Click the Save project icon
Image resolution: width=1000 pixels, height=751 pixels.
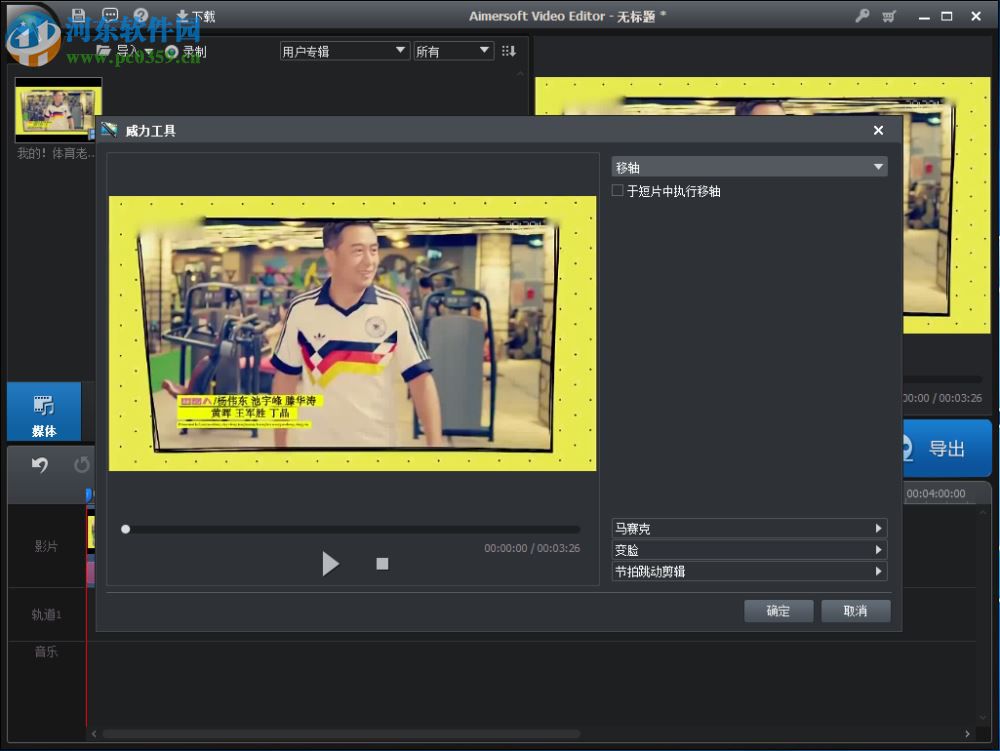point(77,15)
